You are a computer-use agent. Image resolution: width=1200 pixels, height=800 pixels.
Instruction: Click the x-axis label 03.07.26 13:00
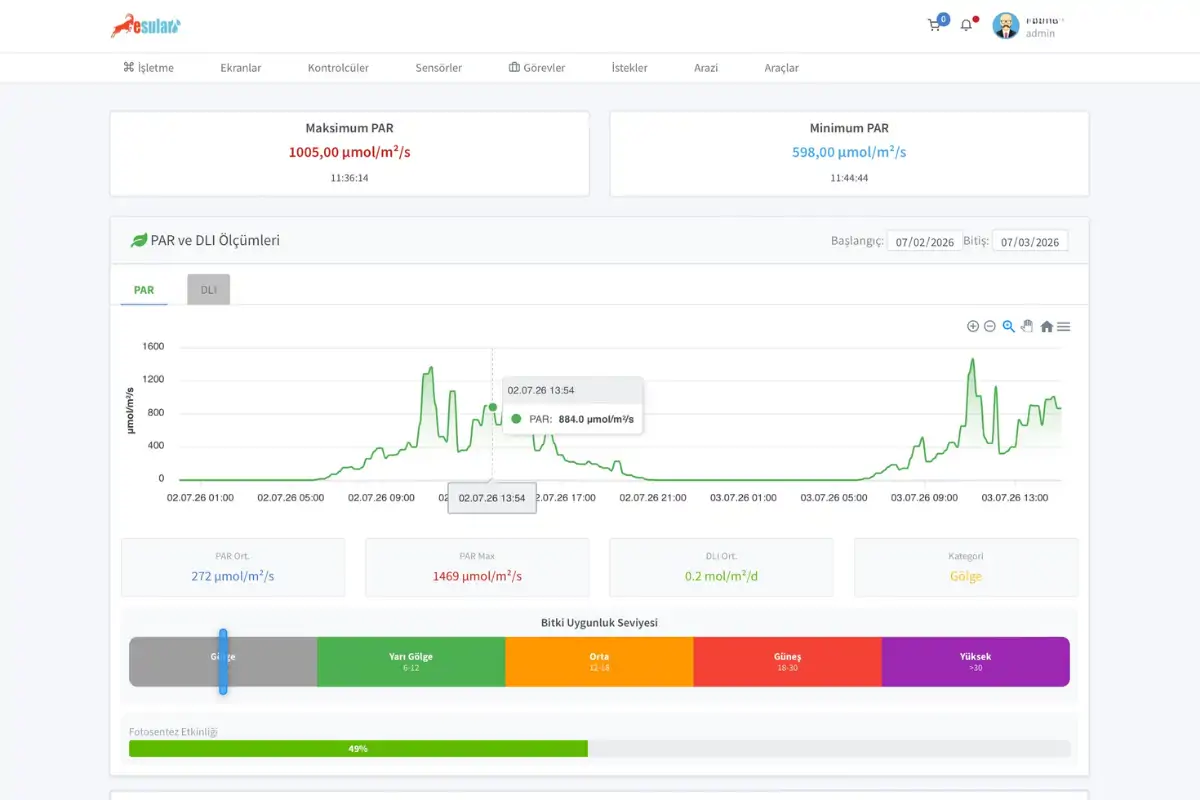click(x=1015, y=497)
